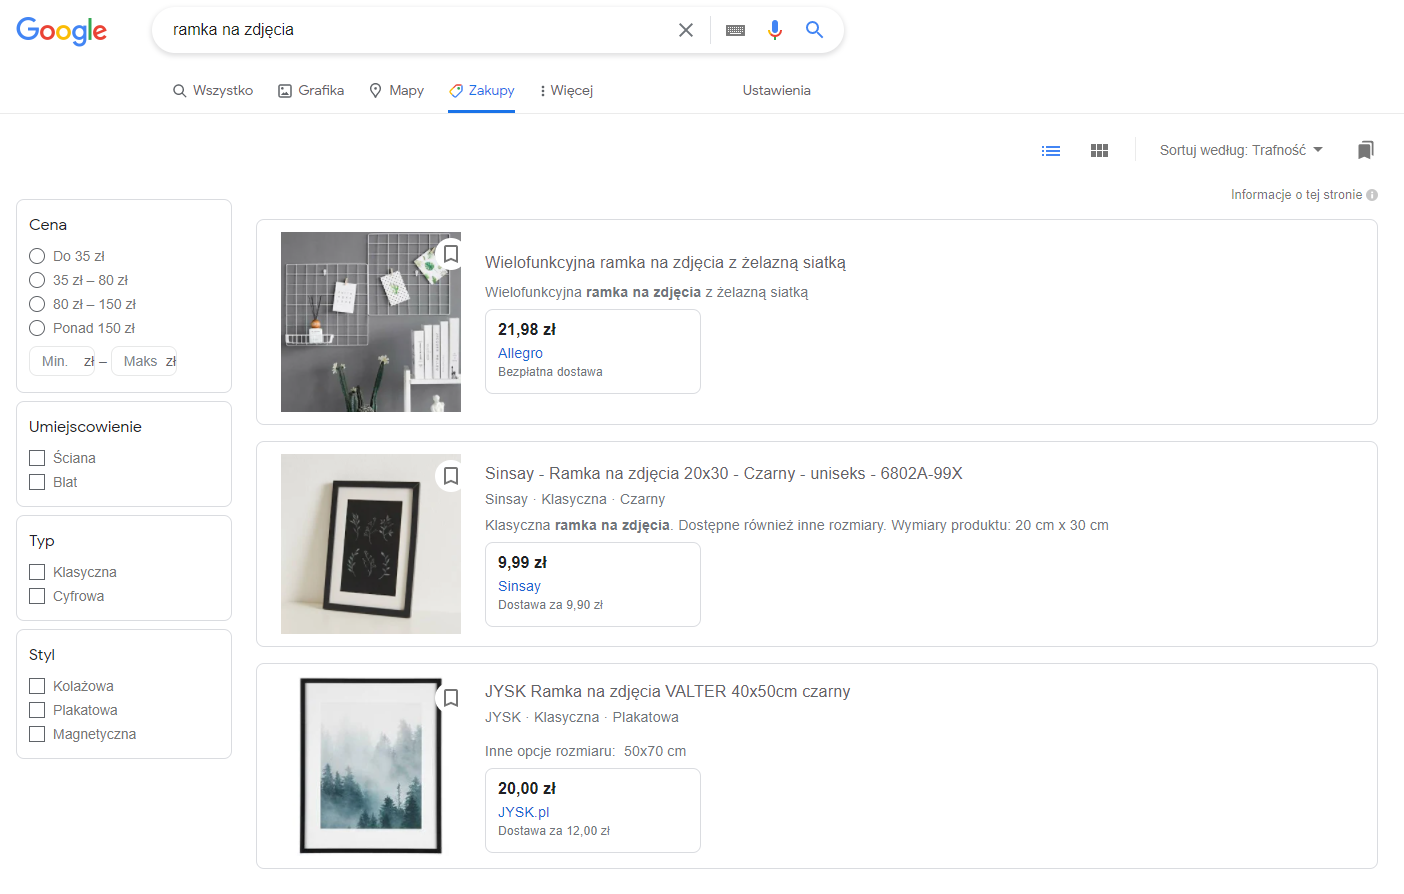Select price filter Do 35 zł

[37, 256]
